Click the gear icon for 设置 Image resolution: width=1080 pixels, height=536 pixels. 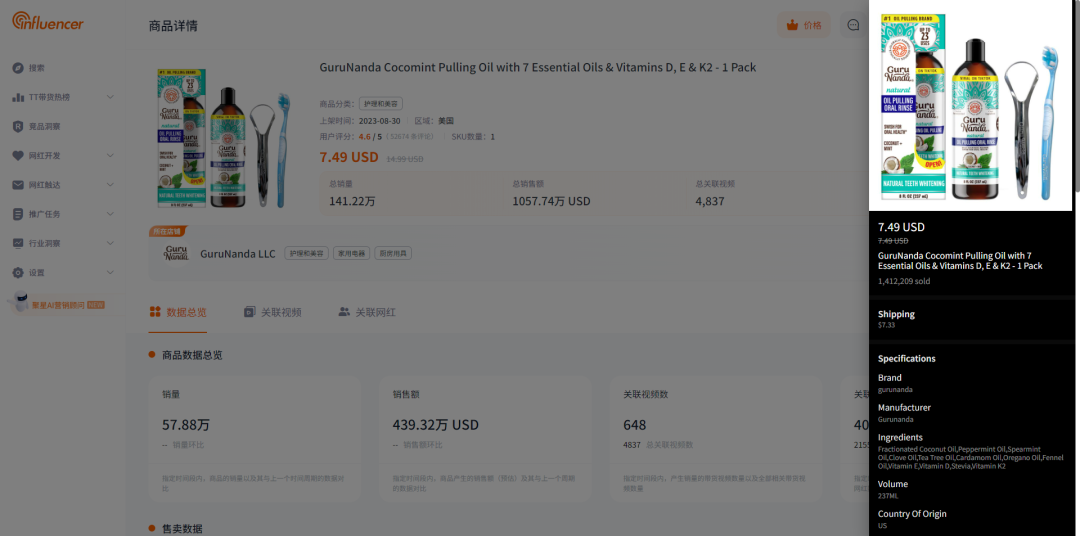coord(18,273)
